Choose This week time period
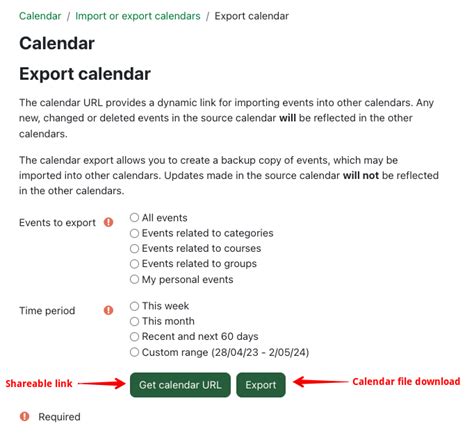The image size is (474, 437). coord(134,306)
